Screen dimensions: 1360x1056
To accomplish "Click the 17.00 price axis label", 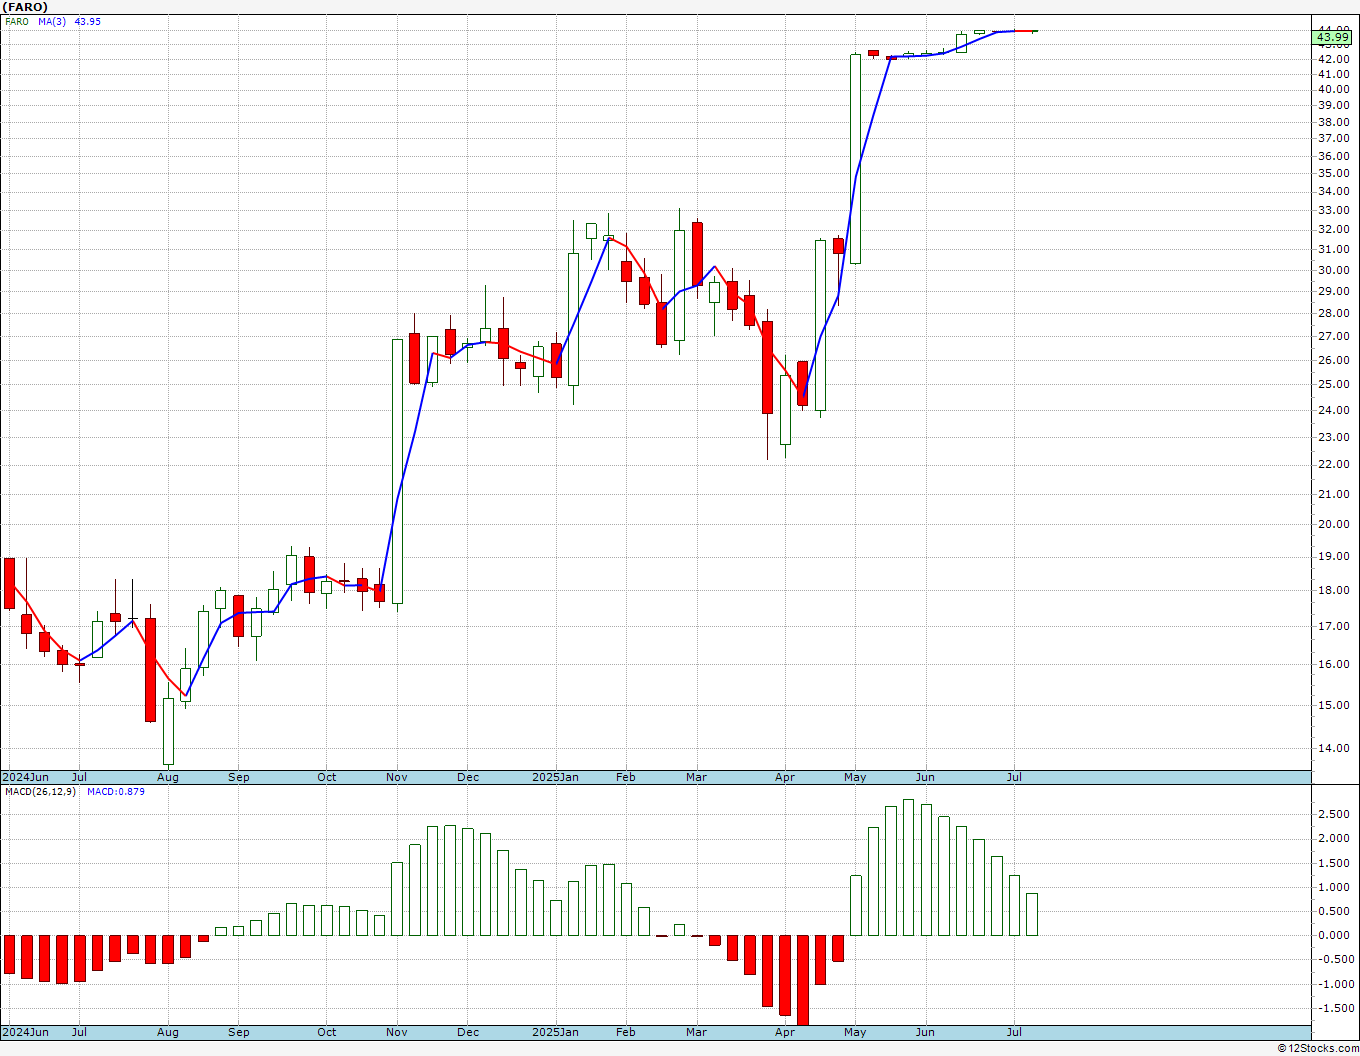I will tap(1332, 627).
